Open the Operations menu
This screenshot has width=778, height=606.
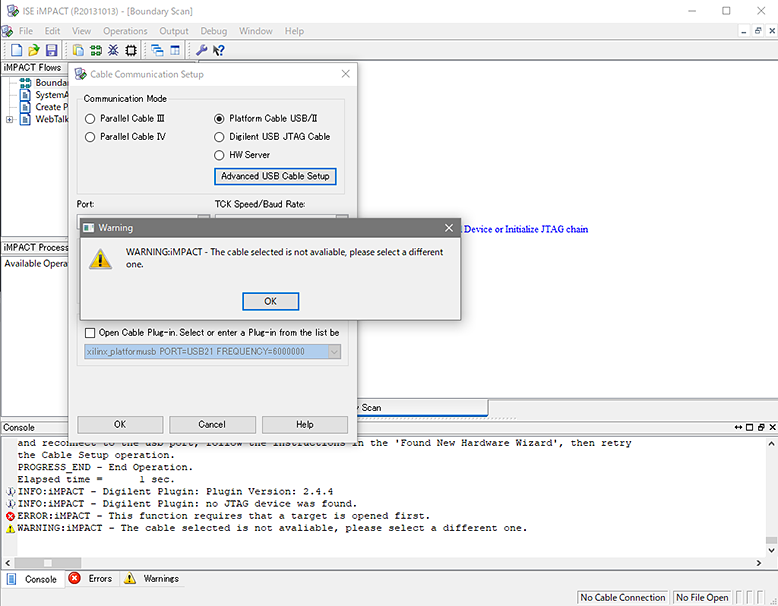point(125,31)
